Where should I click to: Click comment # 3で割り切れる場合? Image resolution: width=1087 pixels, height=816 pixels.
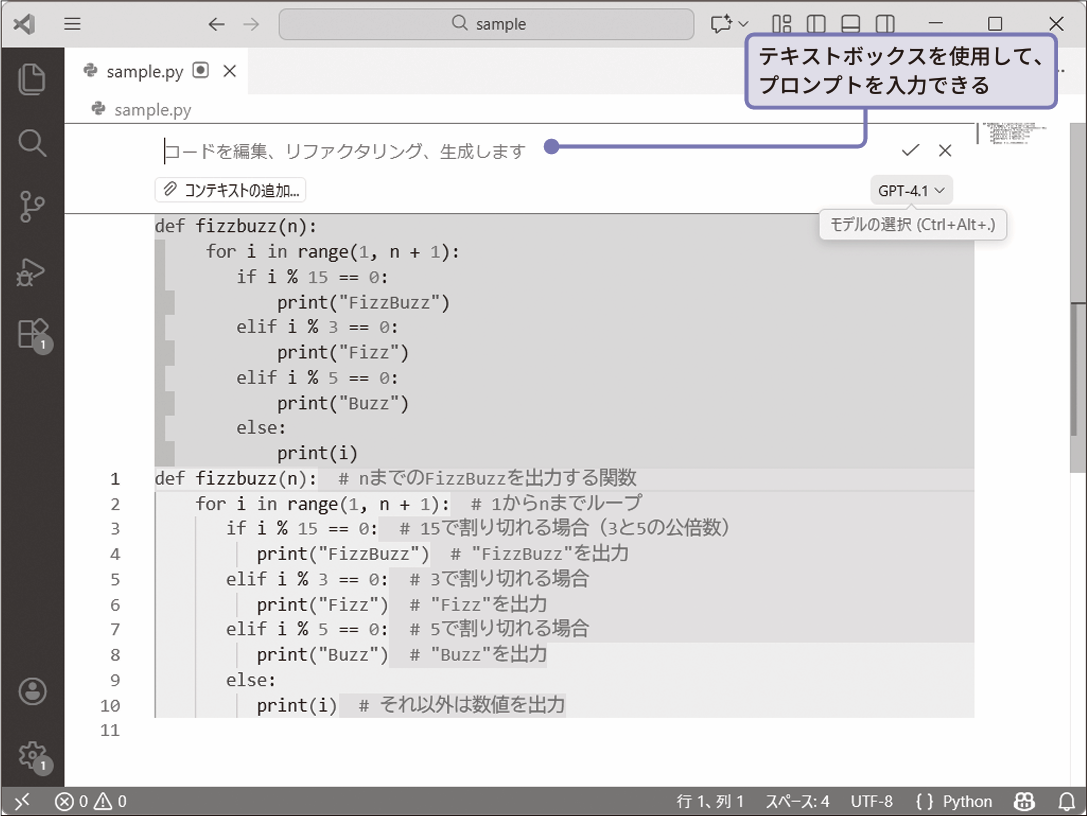(x=499, y=579)
